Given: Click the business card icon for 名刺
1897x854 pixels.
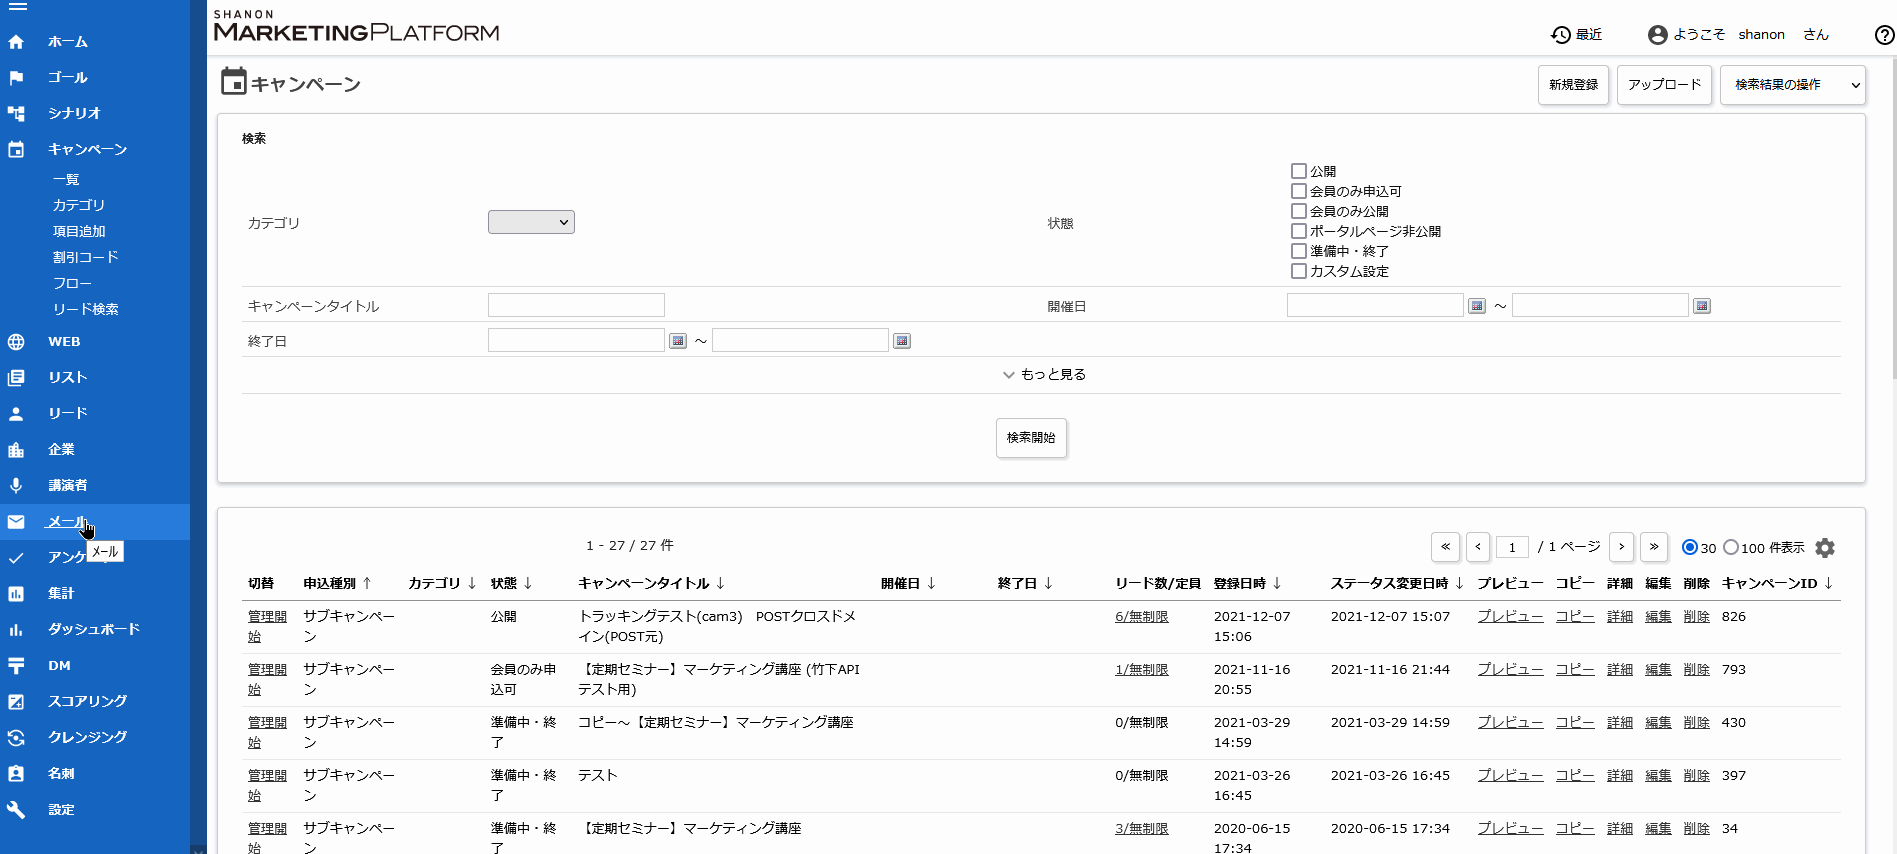Looking at the screenshot, I should [16, 774].
